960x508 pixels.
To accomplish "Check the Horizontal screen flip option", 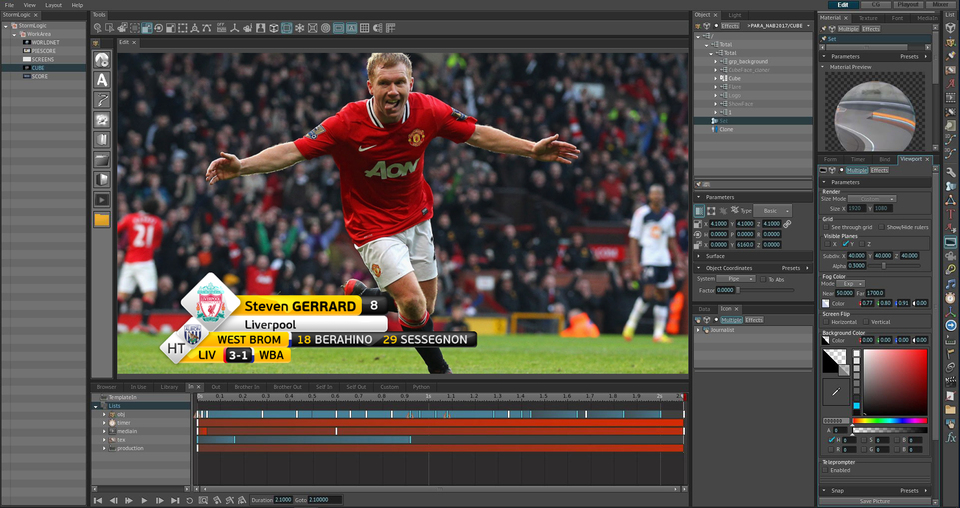I will pos(826,322).
